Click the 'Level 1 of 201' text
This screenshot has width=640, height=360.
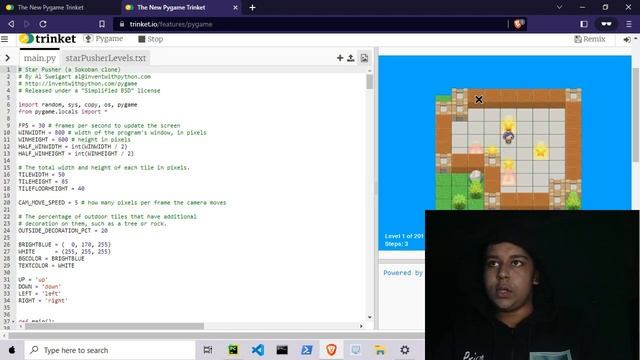pos(404,236)
